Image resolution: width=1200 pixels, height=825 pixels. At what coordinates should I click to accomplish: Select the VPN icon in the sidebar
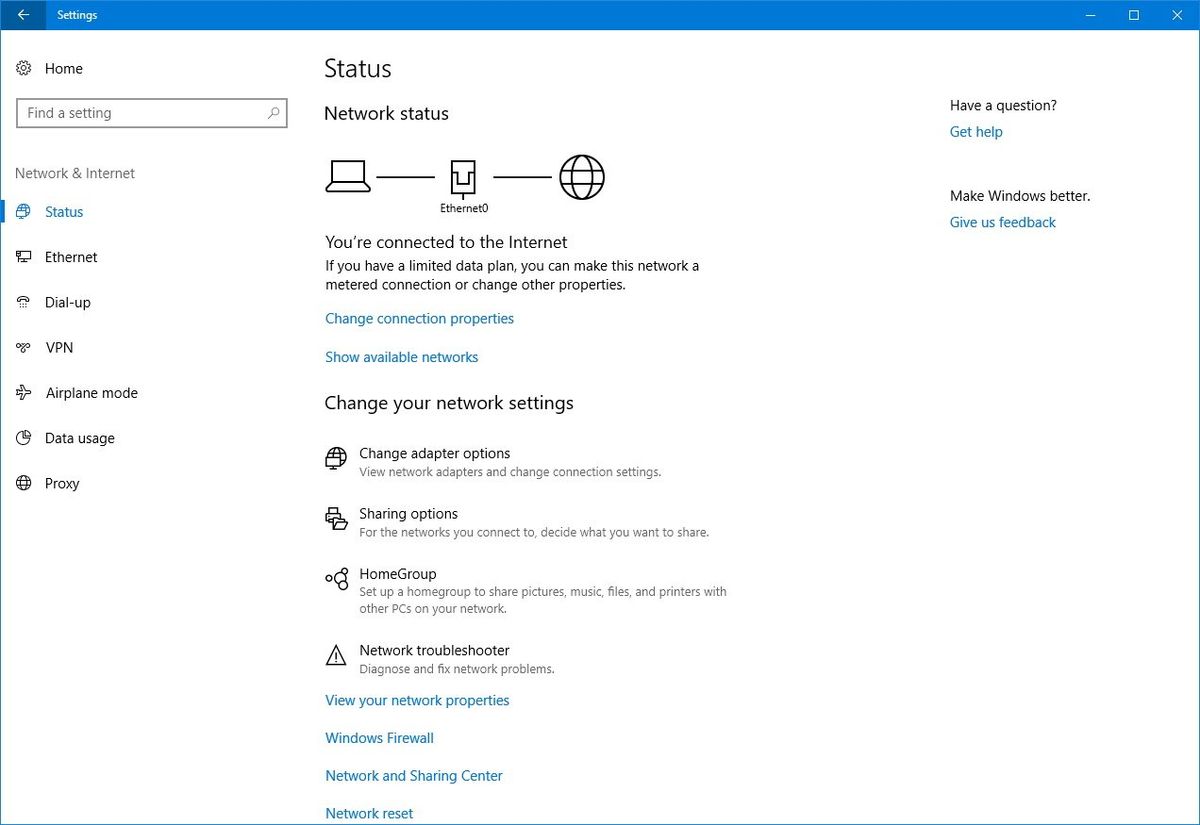click(22, 347)
